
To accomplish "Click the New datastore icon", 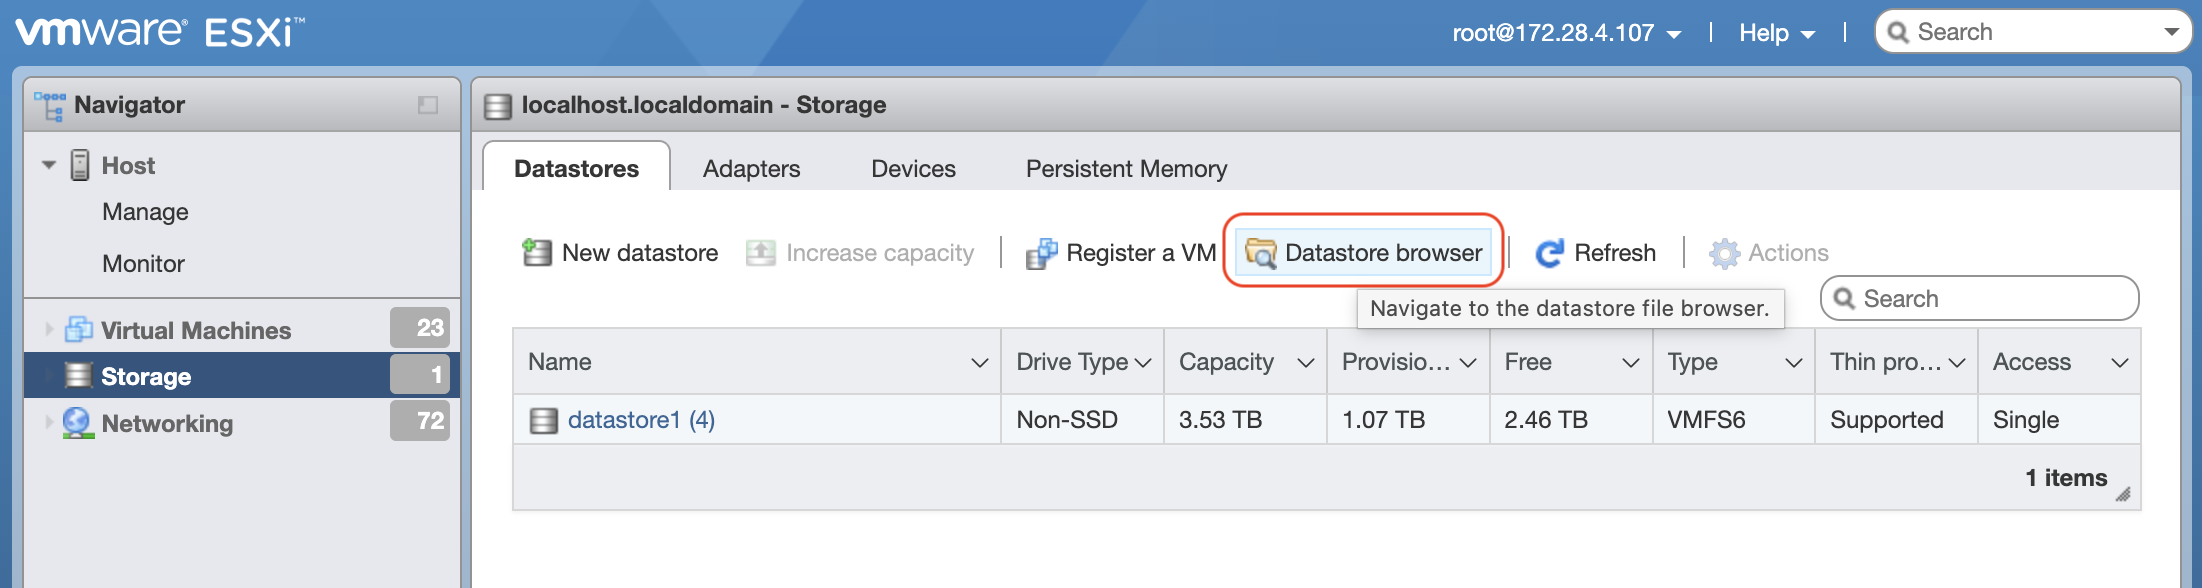I will pyautogui.click(x=537, y=253).
